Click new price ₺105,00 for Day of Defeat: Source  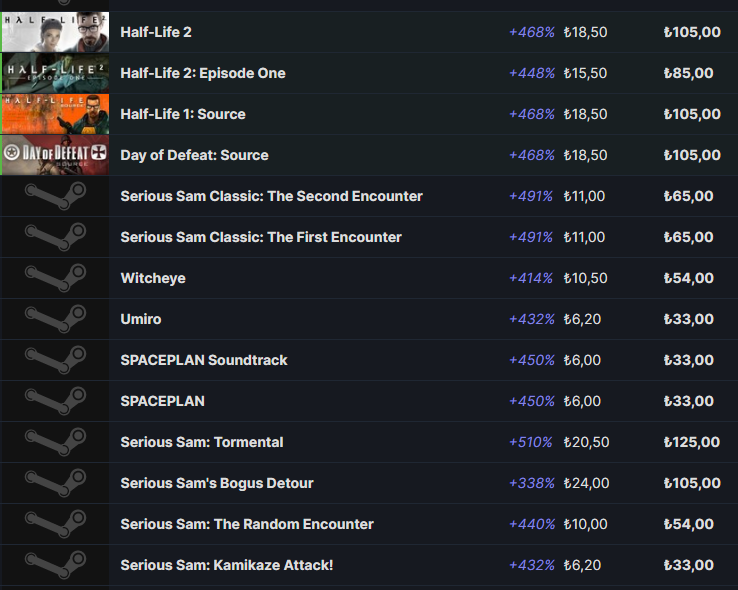coord(692,155)
